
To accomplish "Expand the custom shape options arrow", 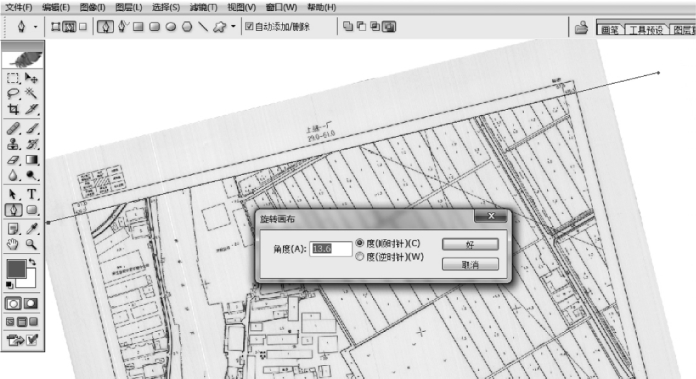I will point(233,27).
